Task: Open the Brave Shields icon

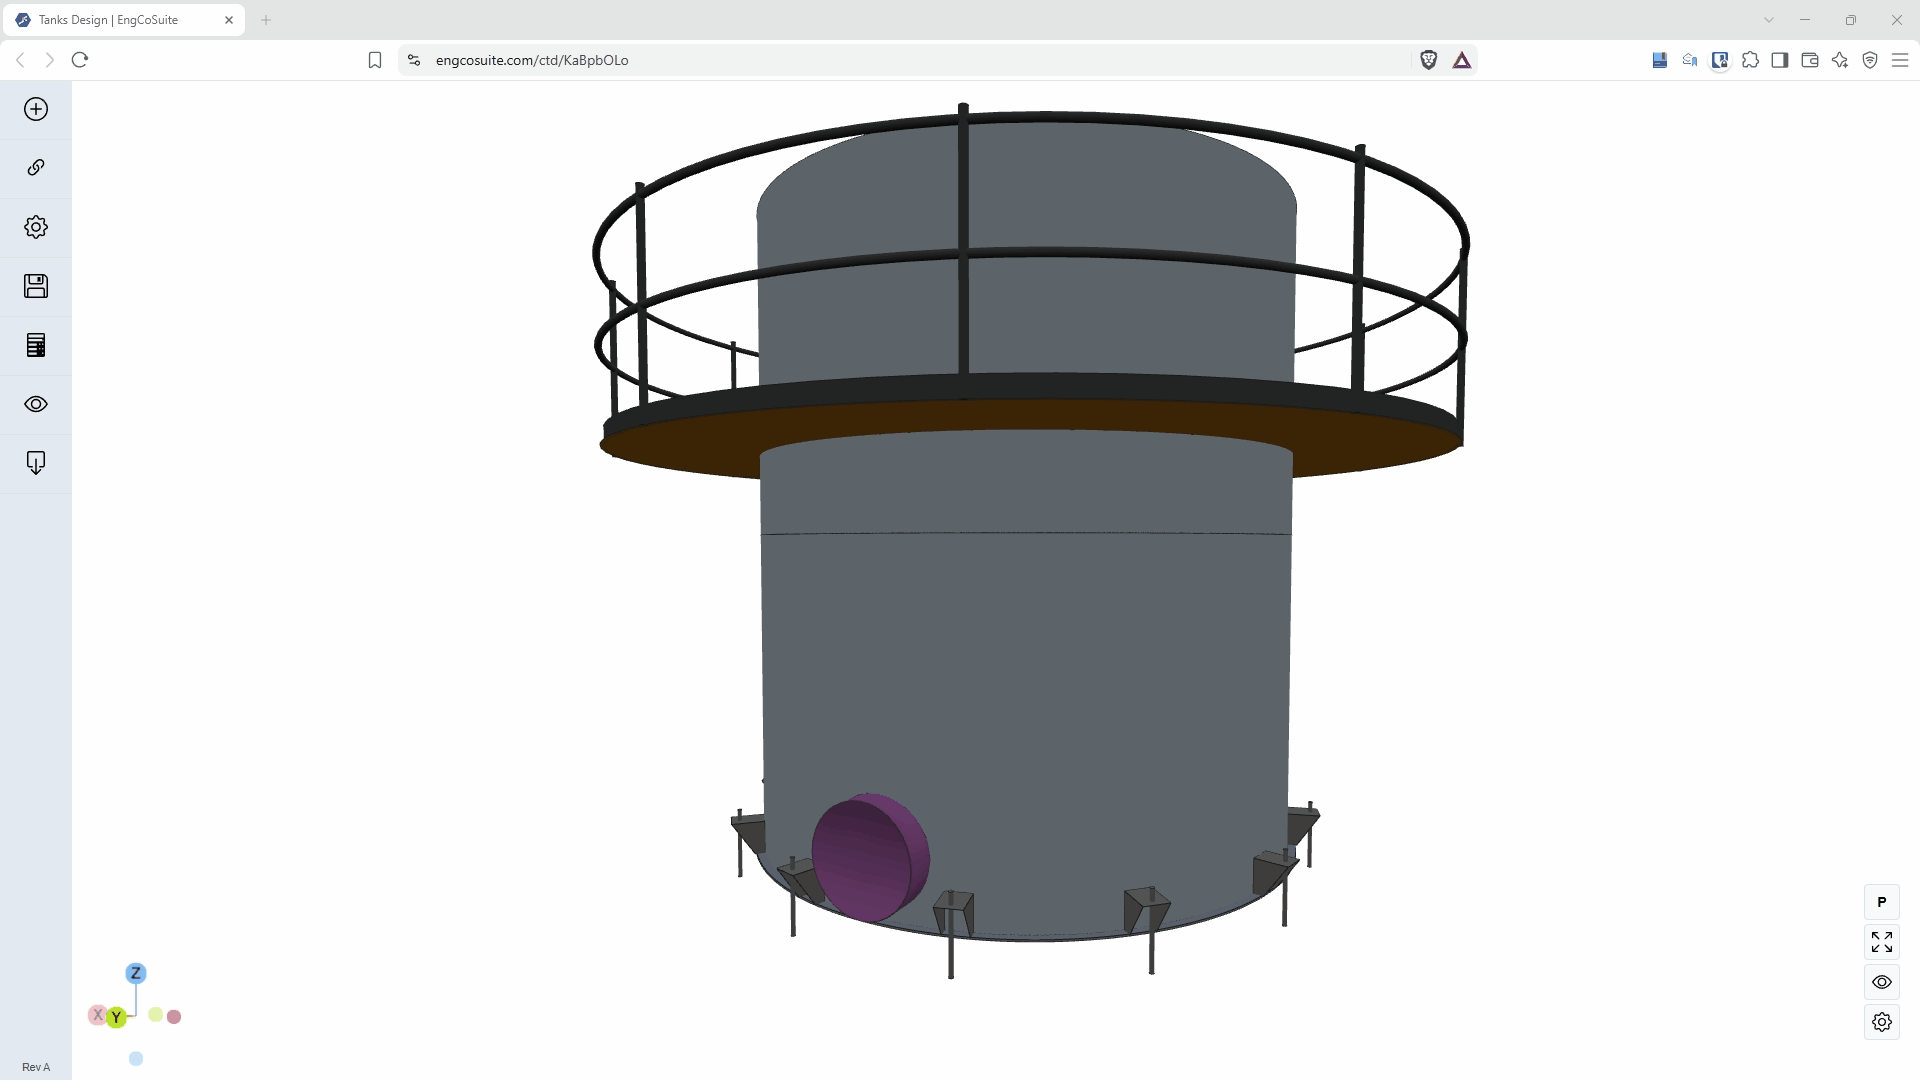Action: pos(1429,60)
